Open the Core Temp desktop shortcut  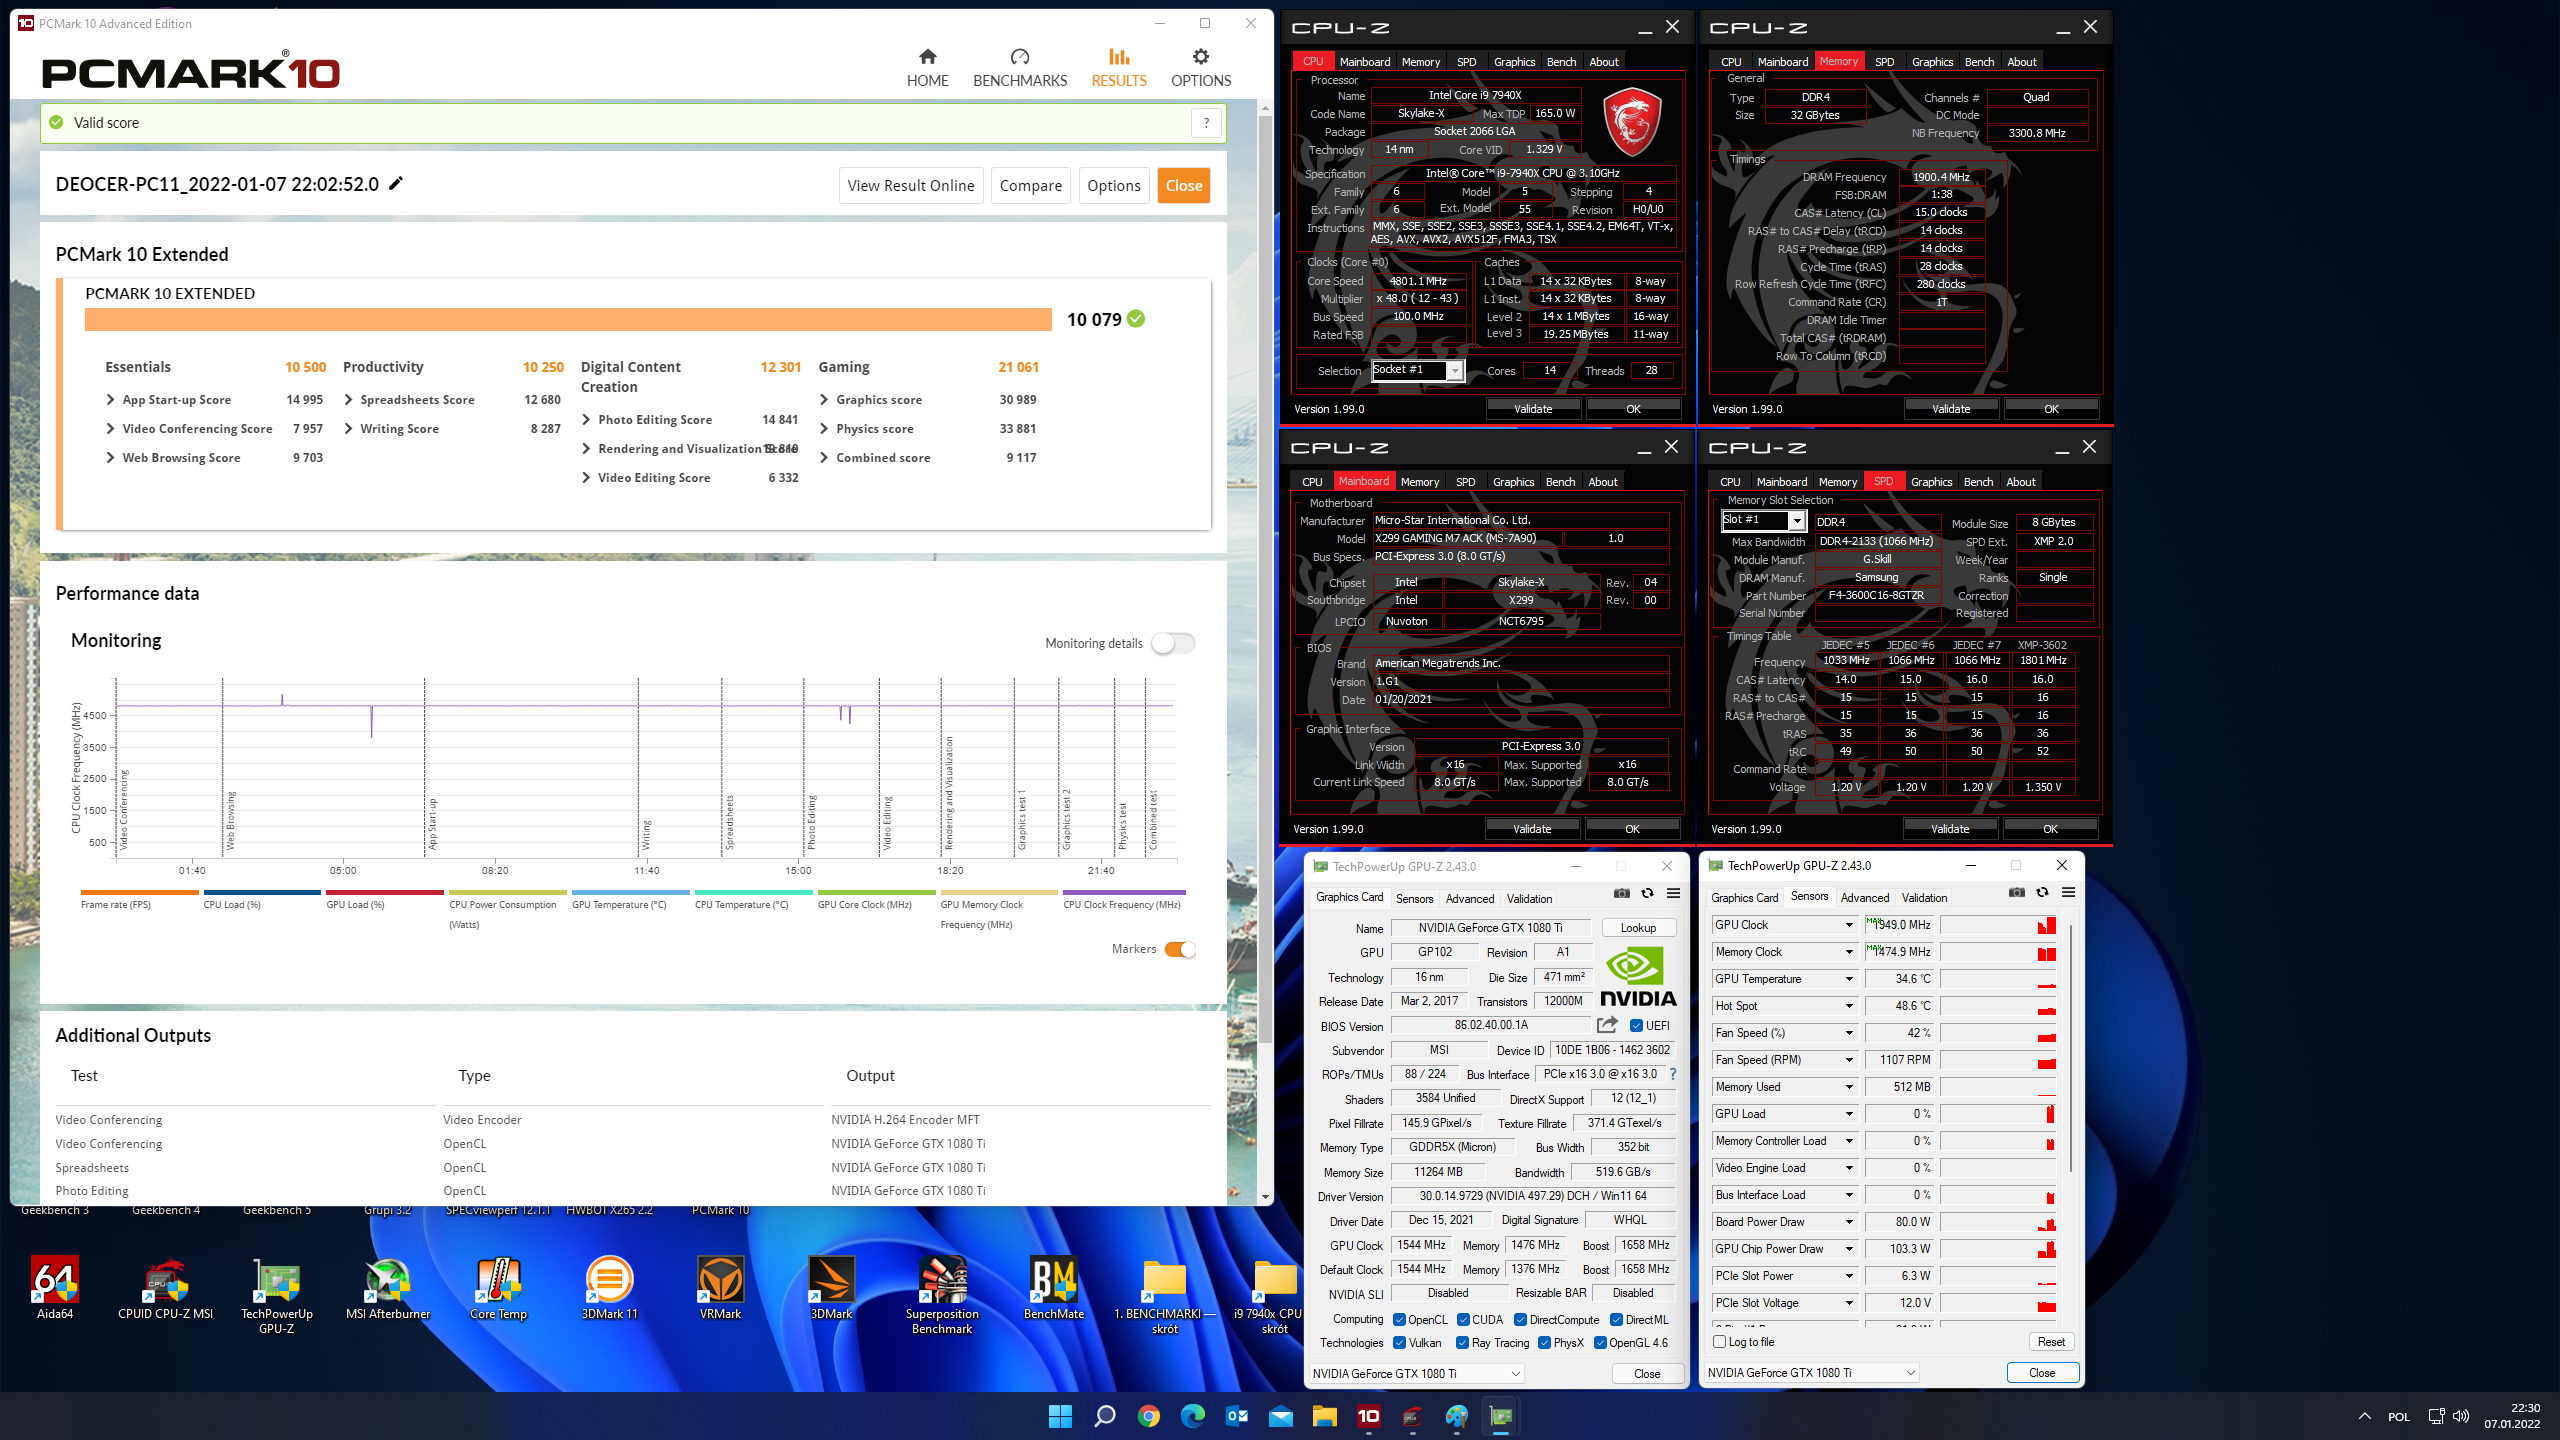tap(498, 1288)
